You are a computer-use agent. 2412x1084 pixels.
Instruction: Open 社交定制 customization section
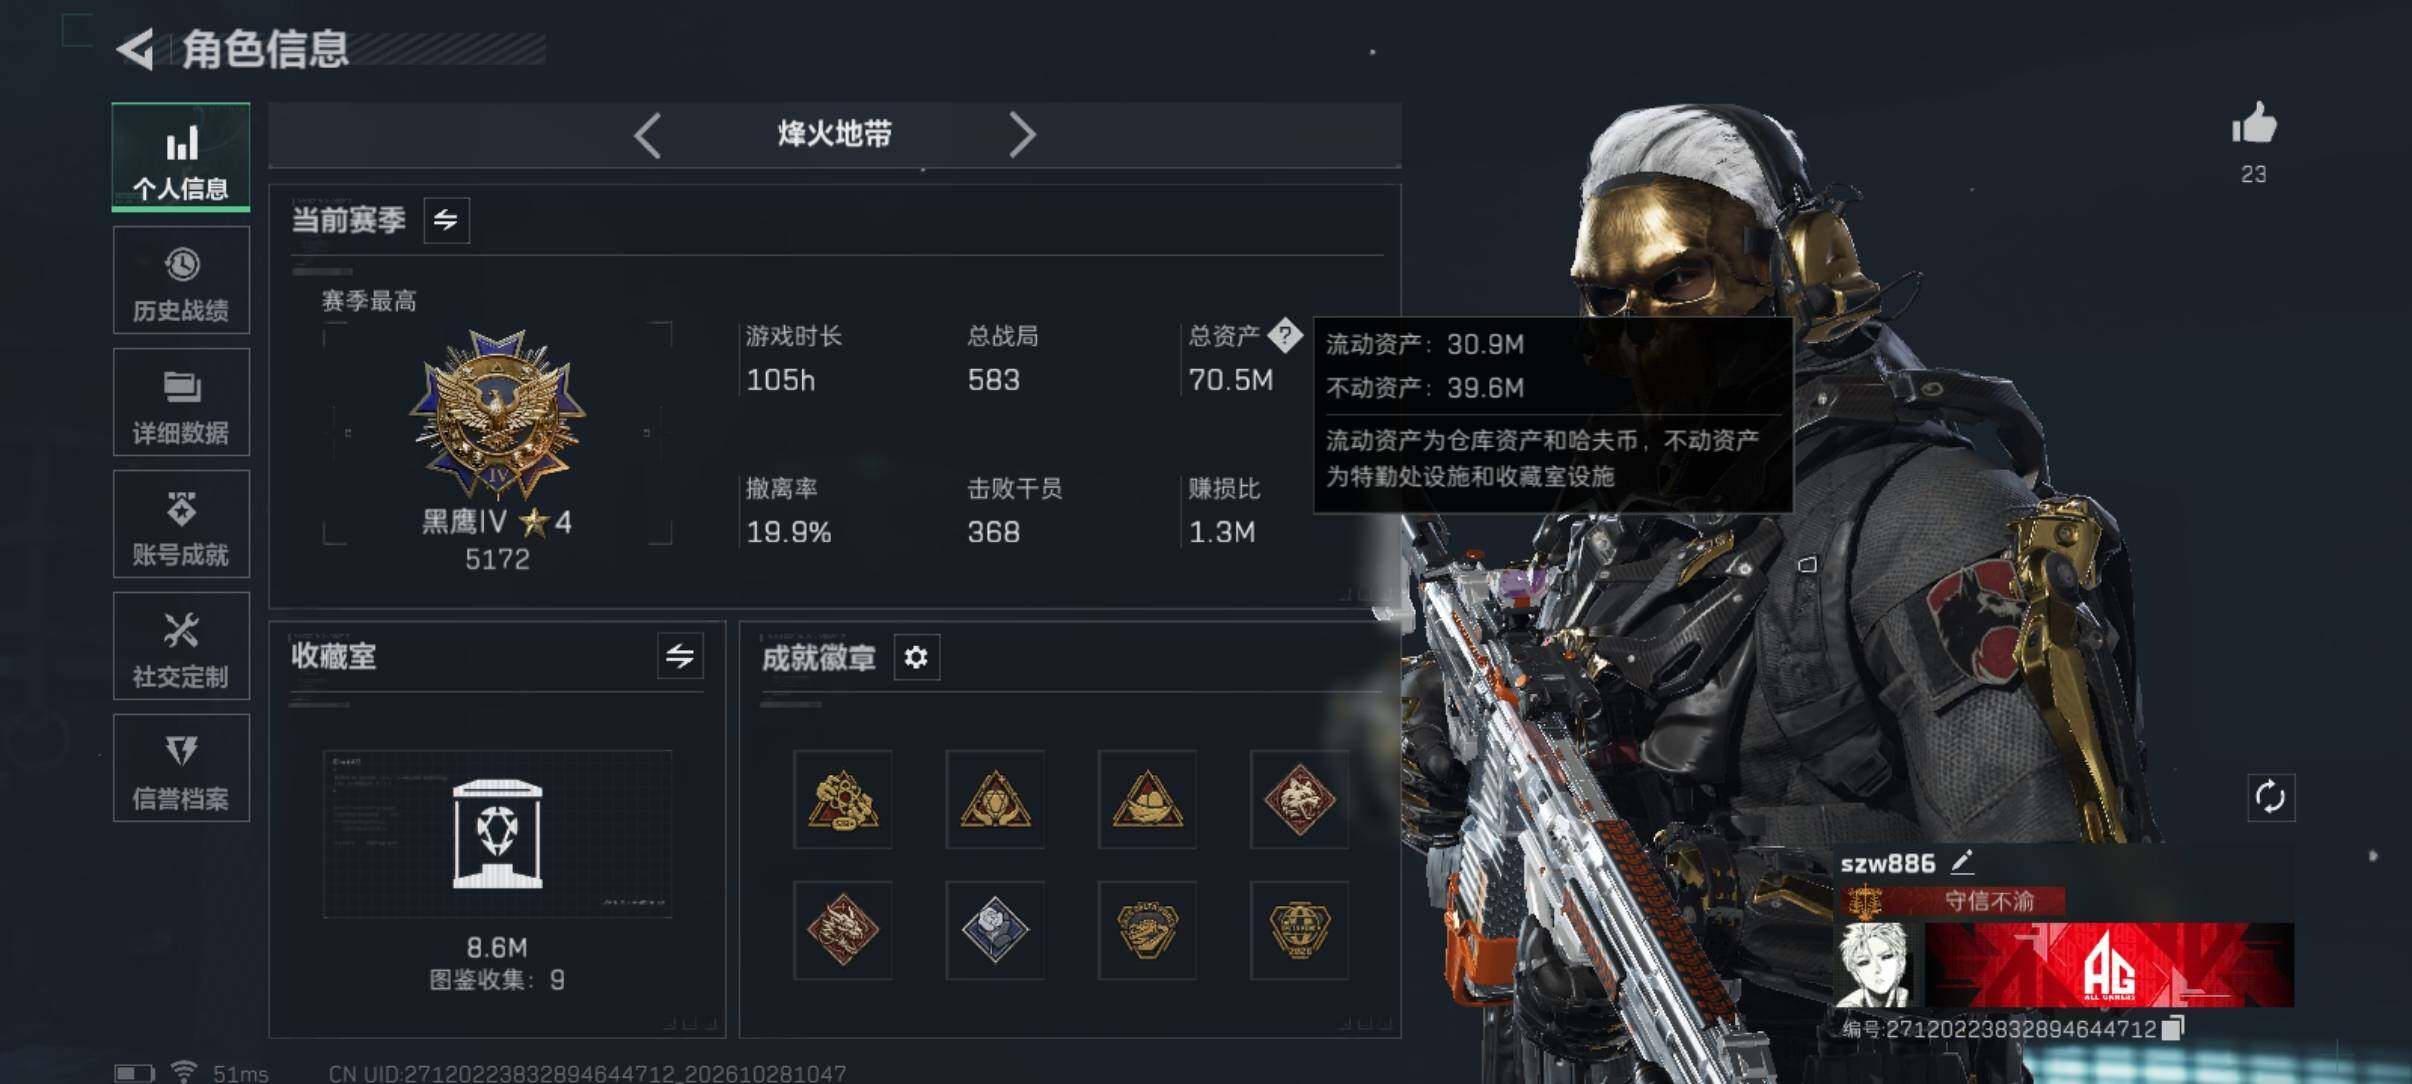(181, 646)
